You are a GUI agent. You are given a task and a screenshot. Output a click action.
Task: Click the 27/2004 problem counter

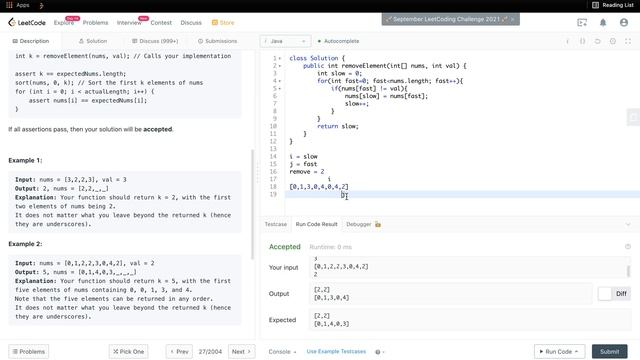click(210, 351)
